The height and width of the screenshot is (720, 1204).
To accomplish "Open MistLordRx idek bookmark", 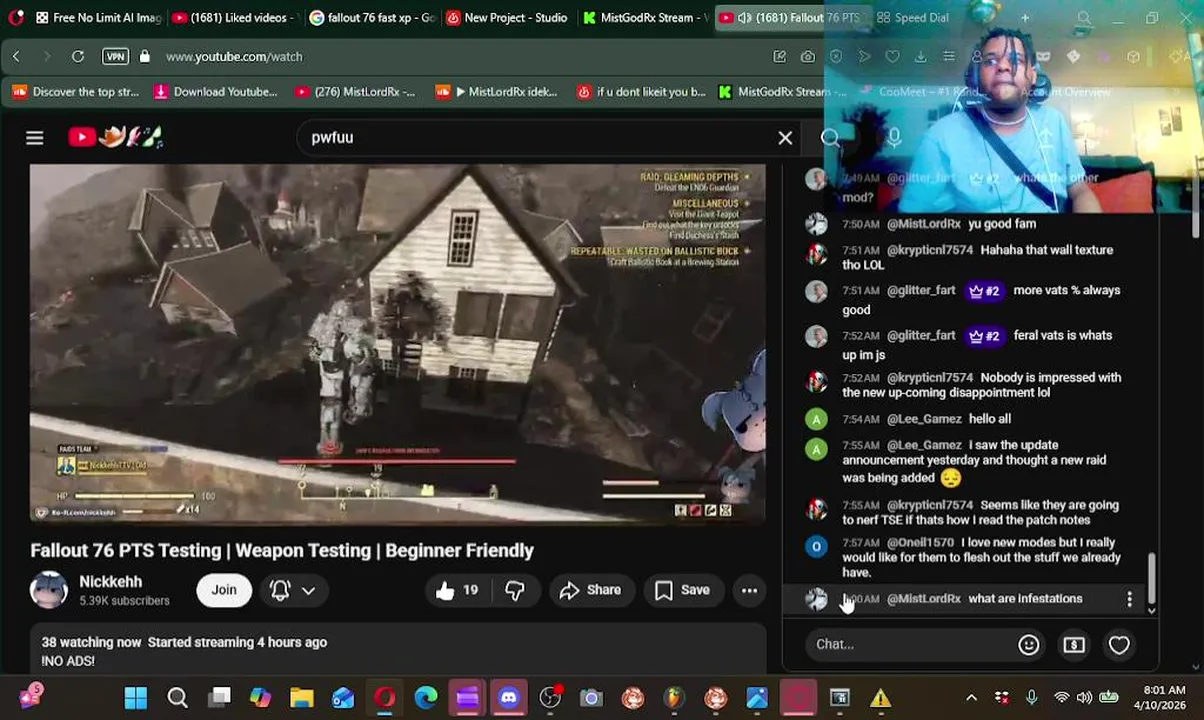I will pyautogui.click(x=497, y=92).
